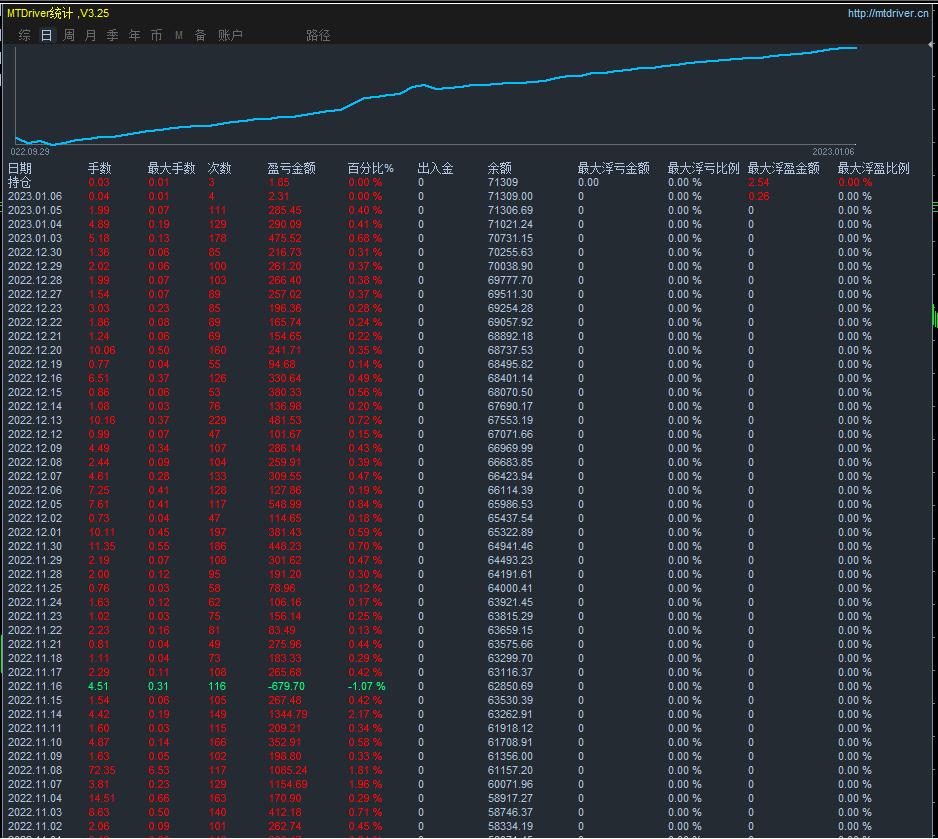Open the http://mtdriver.cn link
Screen dimensions: 938x839
point(888,13)
